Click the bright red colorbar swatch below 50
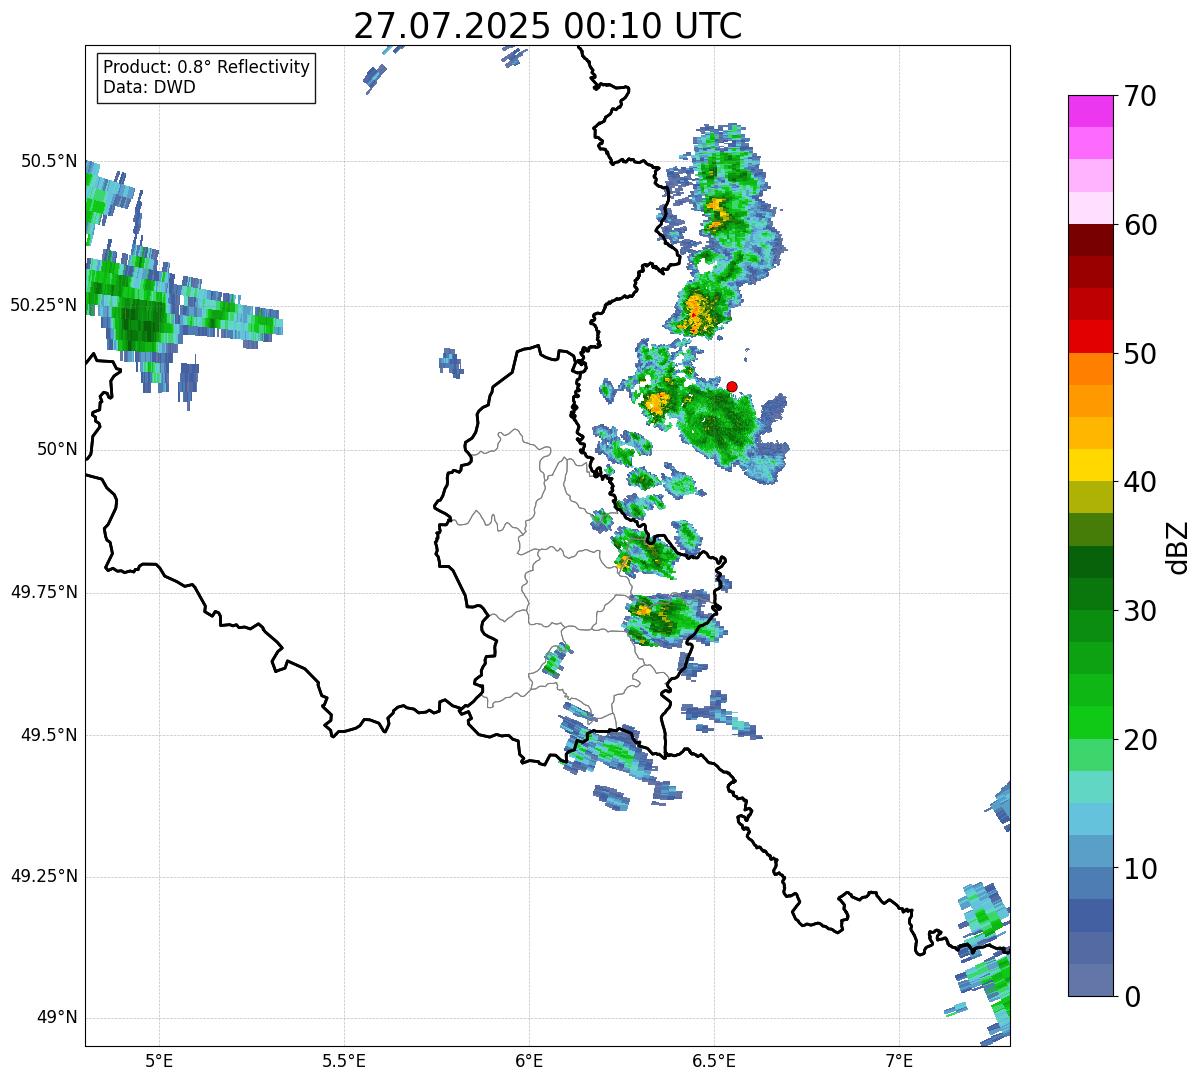The height and width of the screenshot is (1081, 1202). [x=1090, y=337]
